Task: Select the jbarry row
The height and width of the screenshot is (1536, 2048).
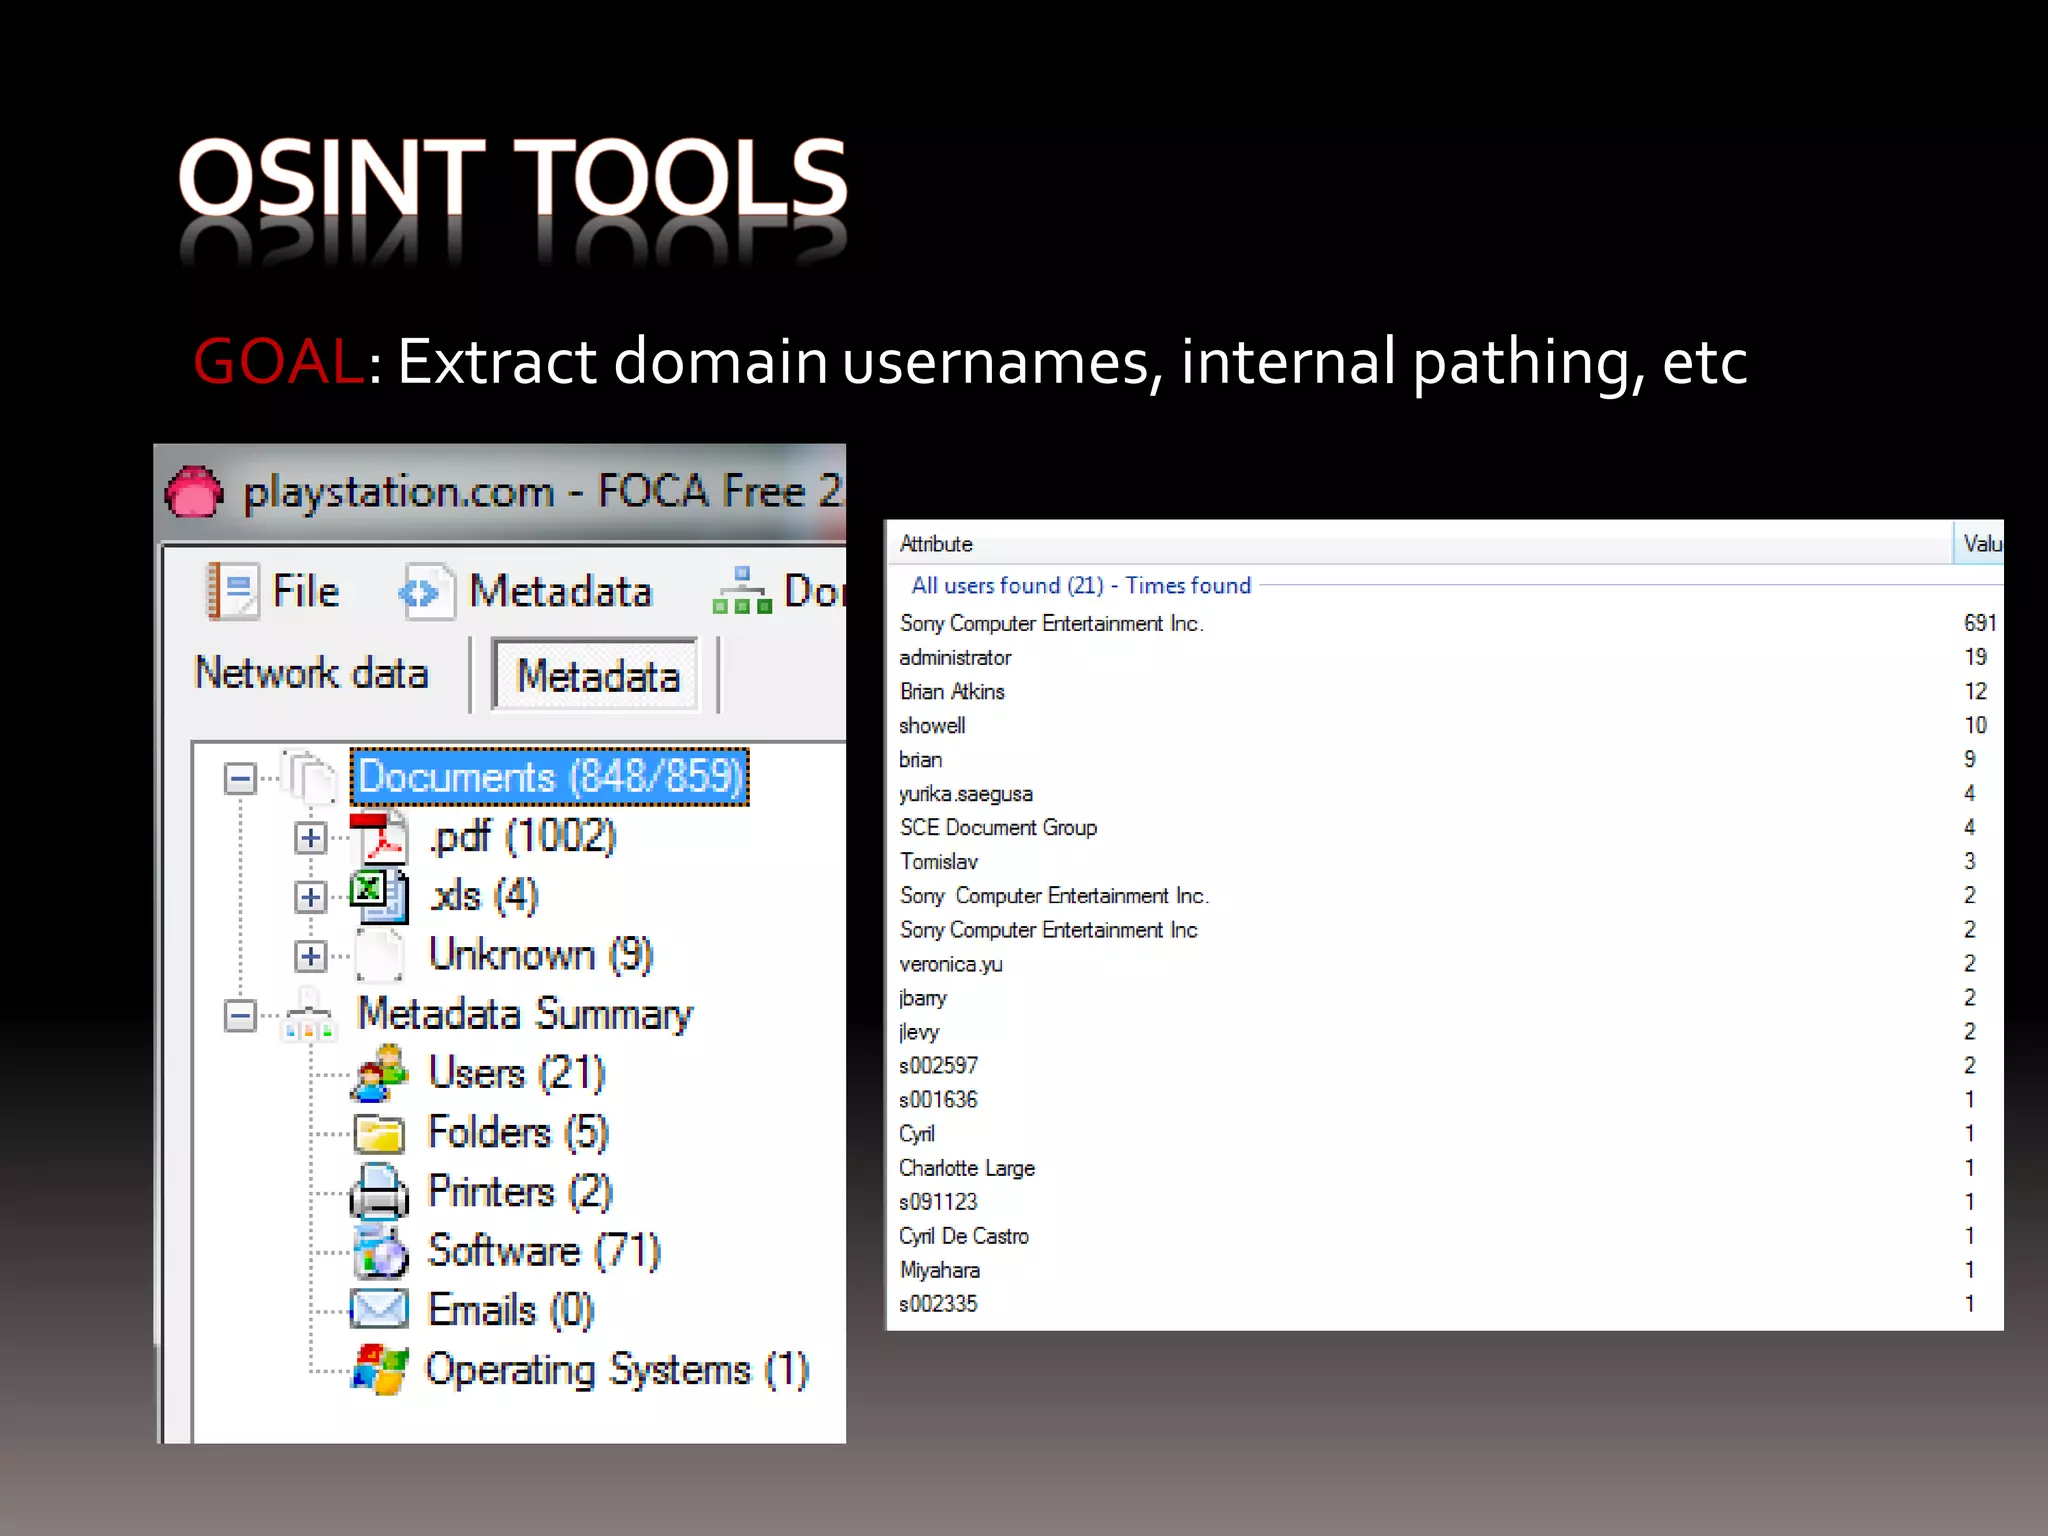Action: point(1445,998)
